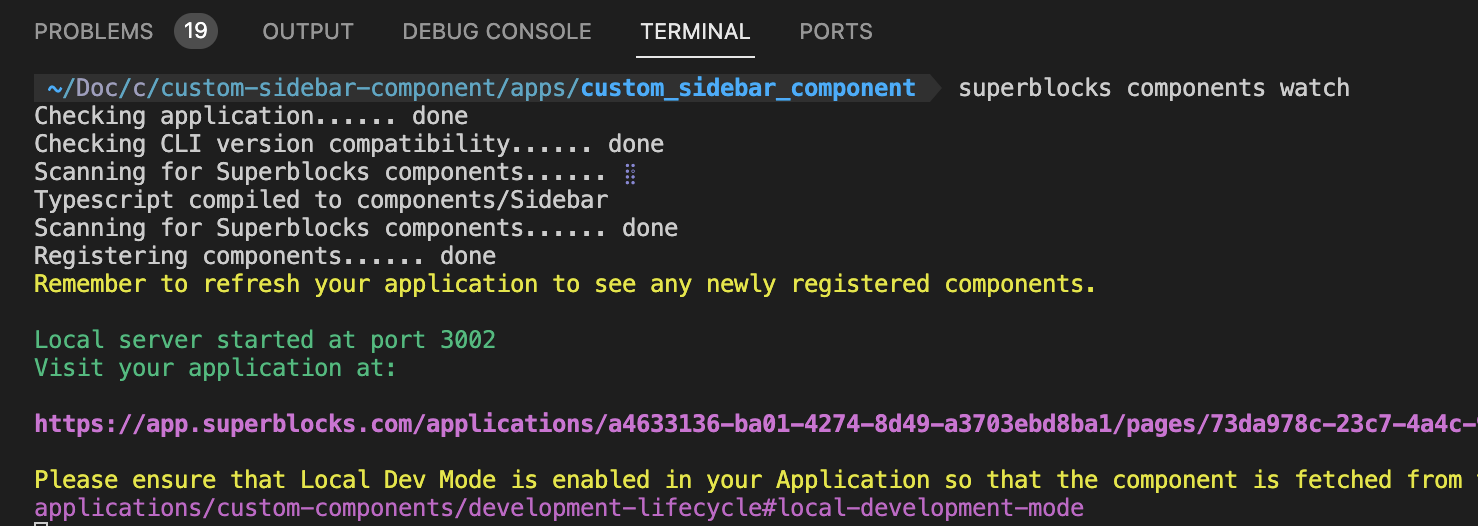Click the problems count badge 19
The height and width of the screenshot is (526, 1478).
(196, 31)
